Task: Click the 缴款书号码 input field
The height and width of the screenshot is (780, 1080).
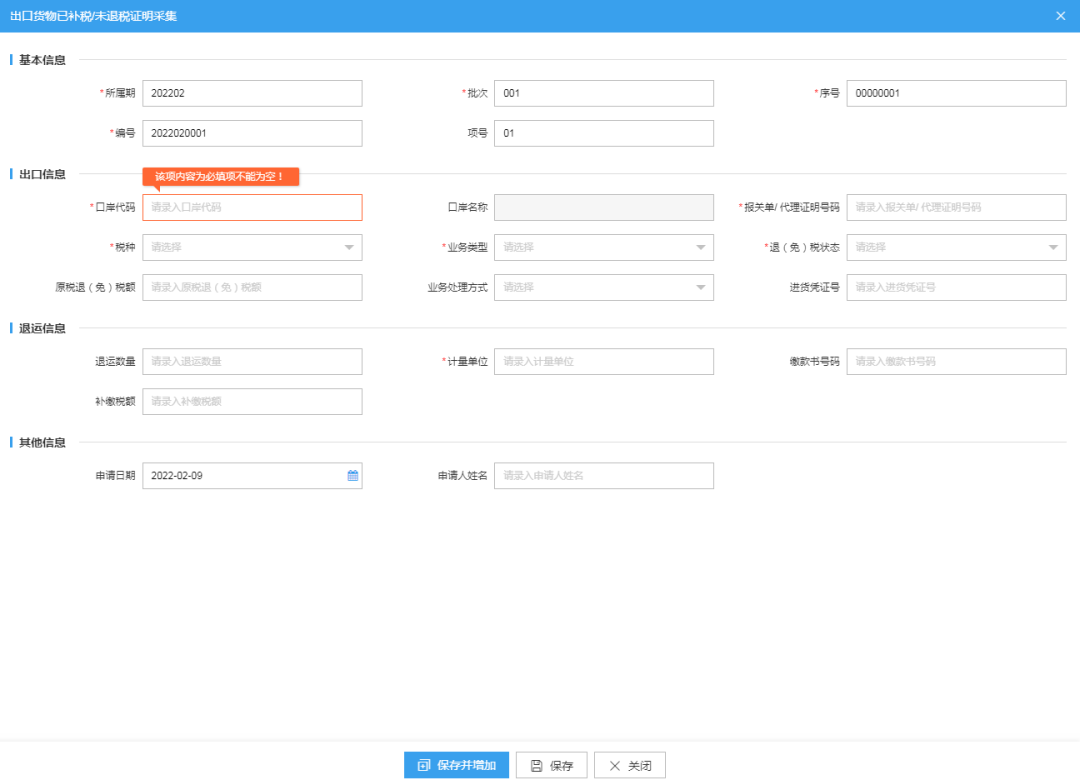Action: pyautogui.click(x=956, y=361)
